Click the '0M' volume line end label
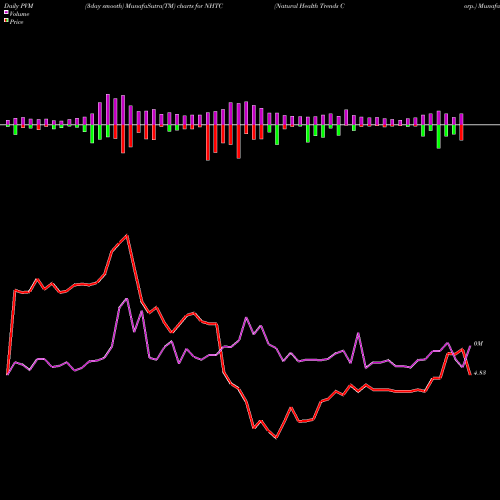This screenshot has height=500, width=500. 478,344
